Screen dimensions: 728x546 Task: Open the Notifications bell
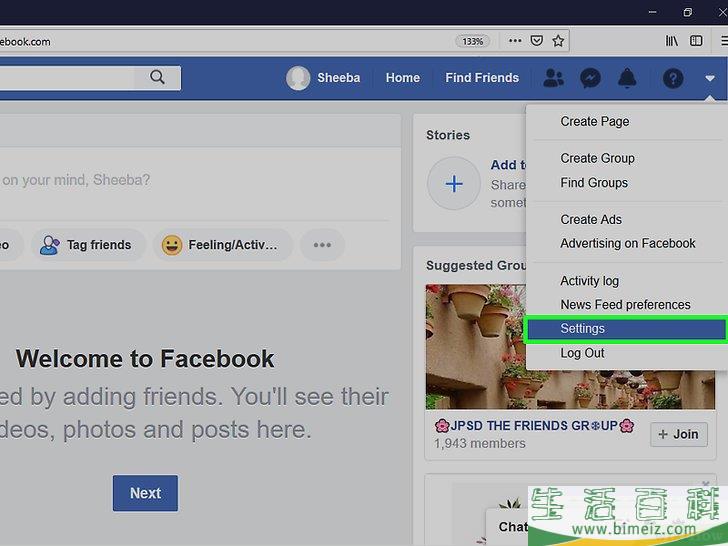pos(627,78)
